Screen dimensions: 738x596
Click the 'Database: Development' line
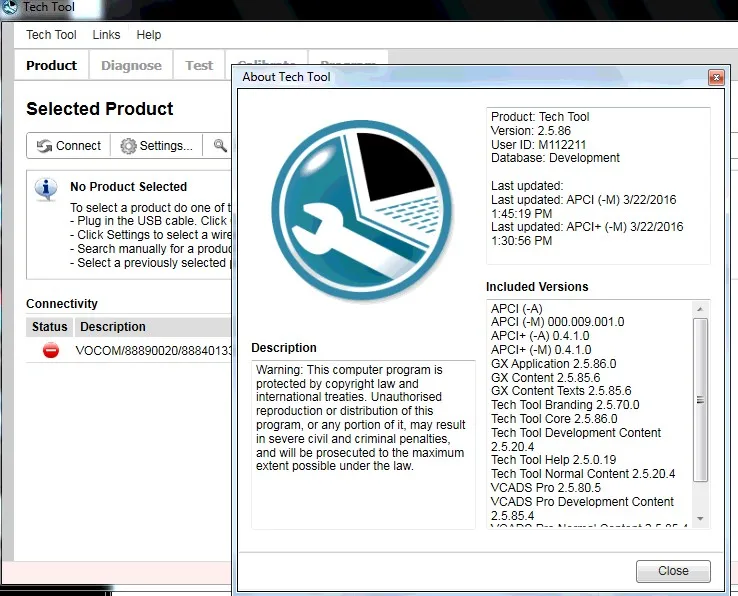pyautogui.click(x=555, y=158)
